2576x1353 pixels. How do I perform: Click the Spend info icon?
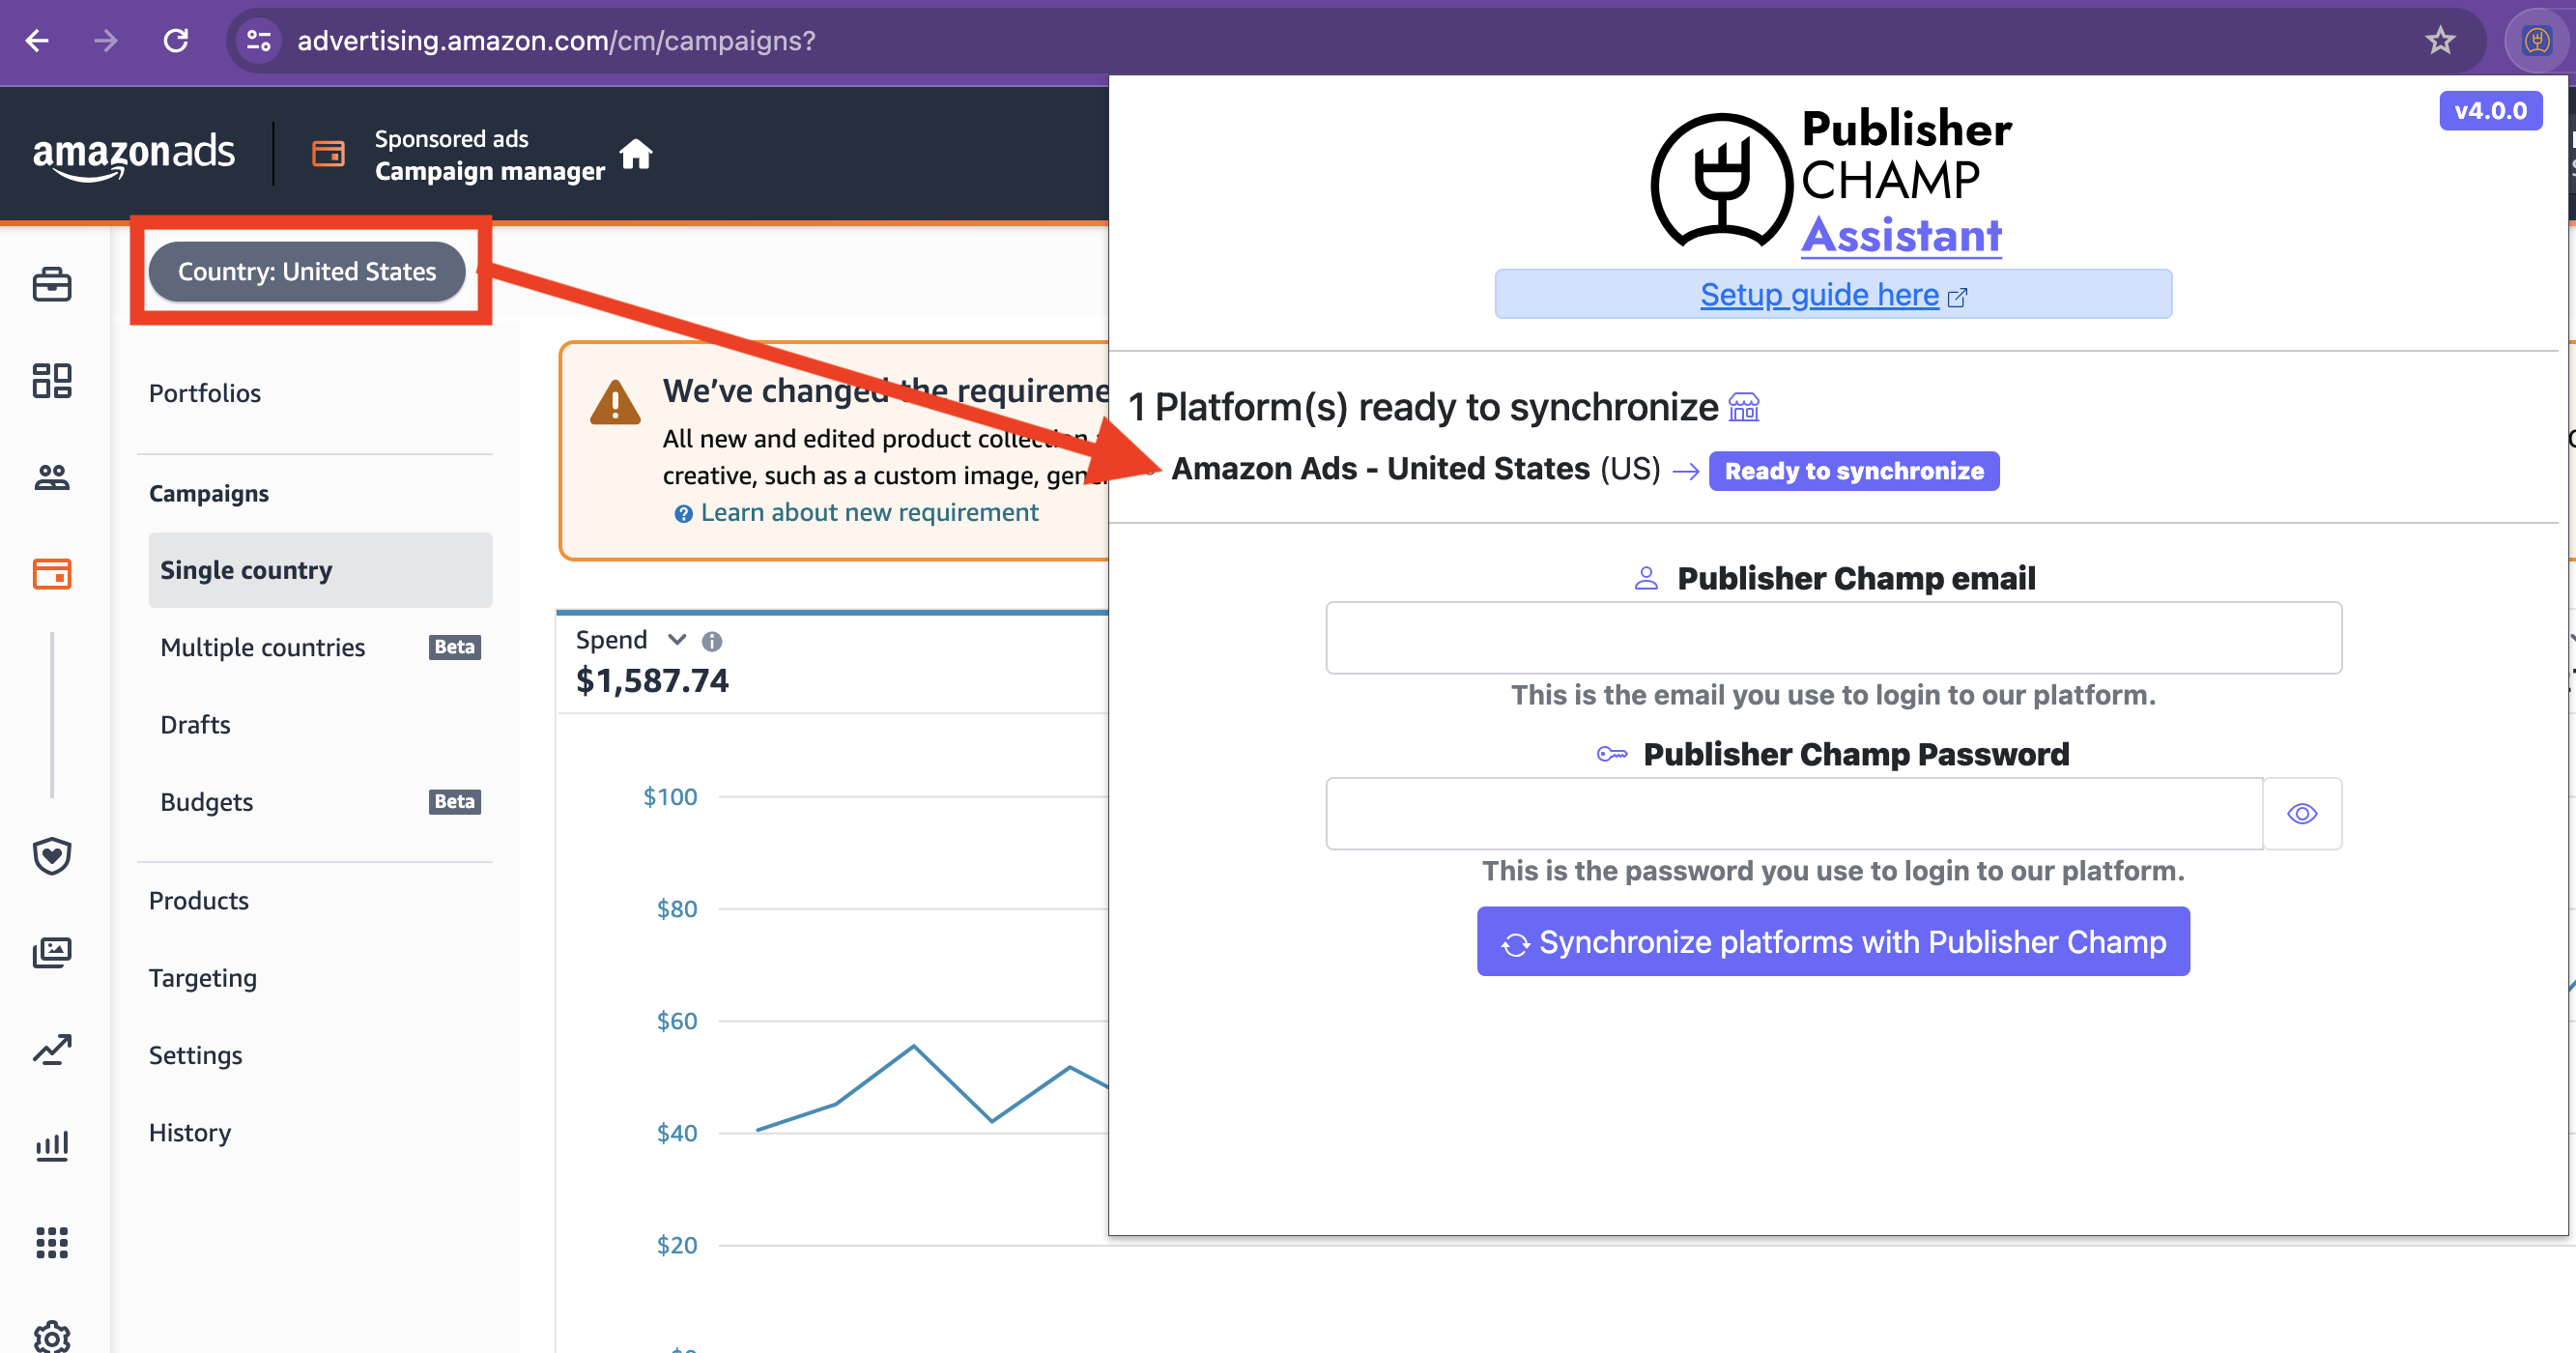point(712,641)
